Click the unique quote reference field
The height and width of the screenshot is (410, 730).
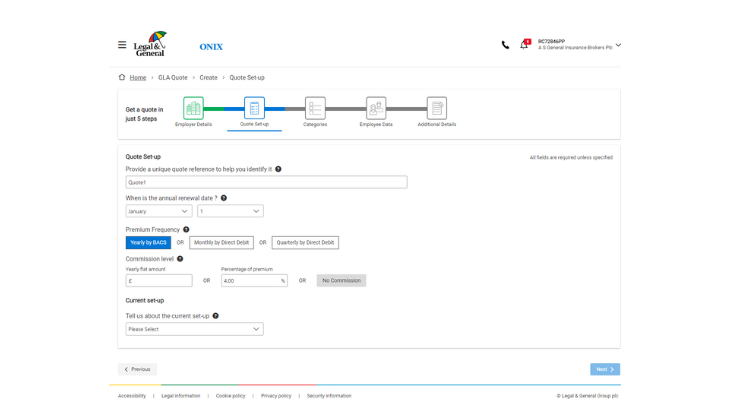[266, 183]
